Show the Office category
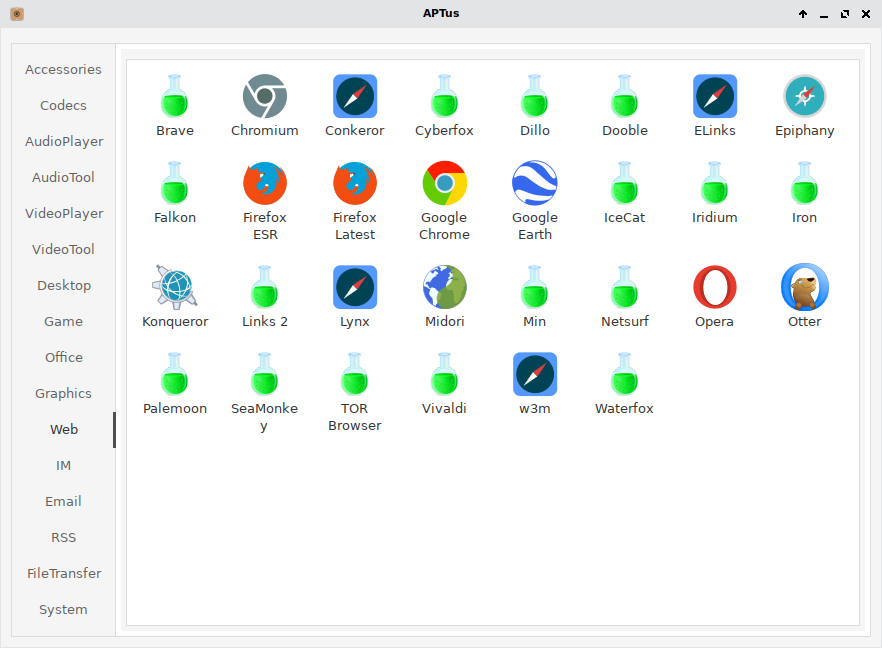Image resolution: width=882 pixels, height=648 pixels. tap(64, 357)
